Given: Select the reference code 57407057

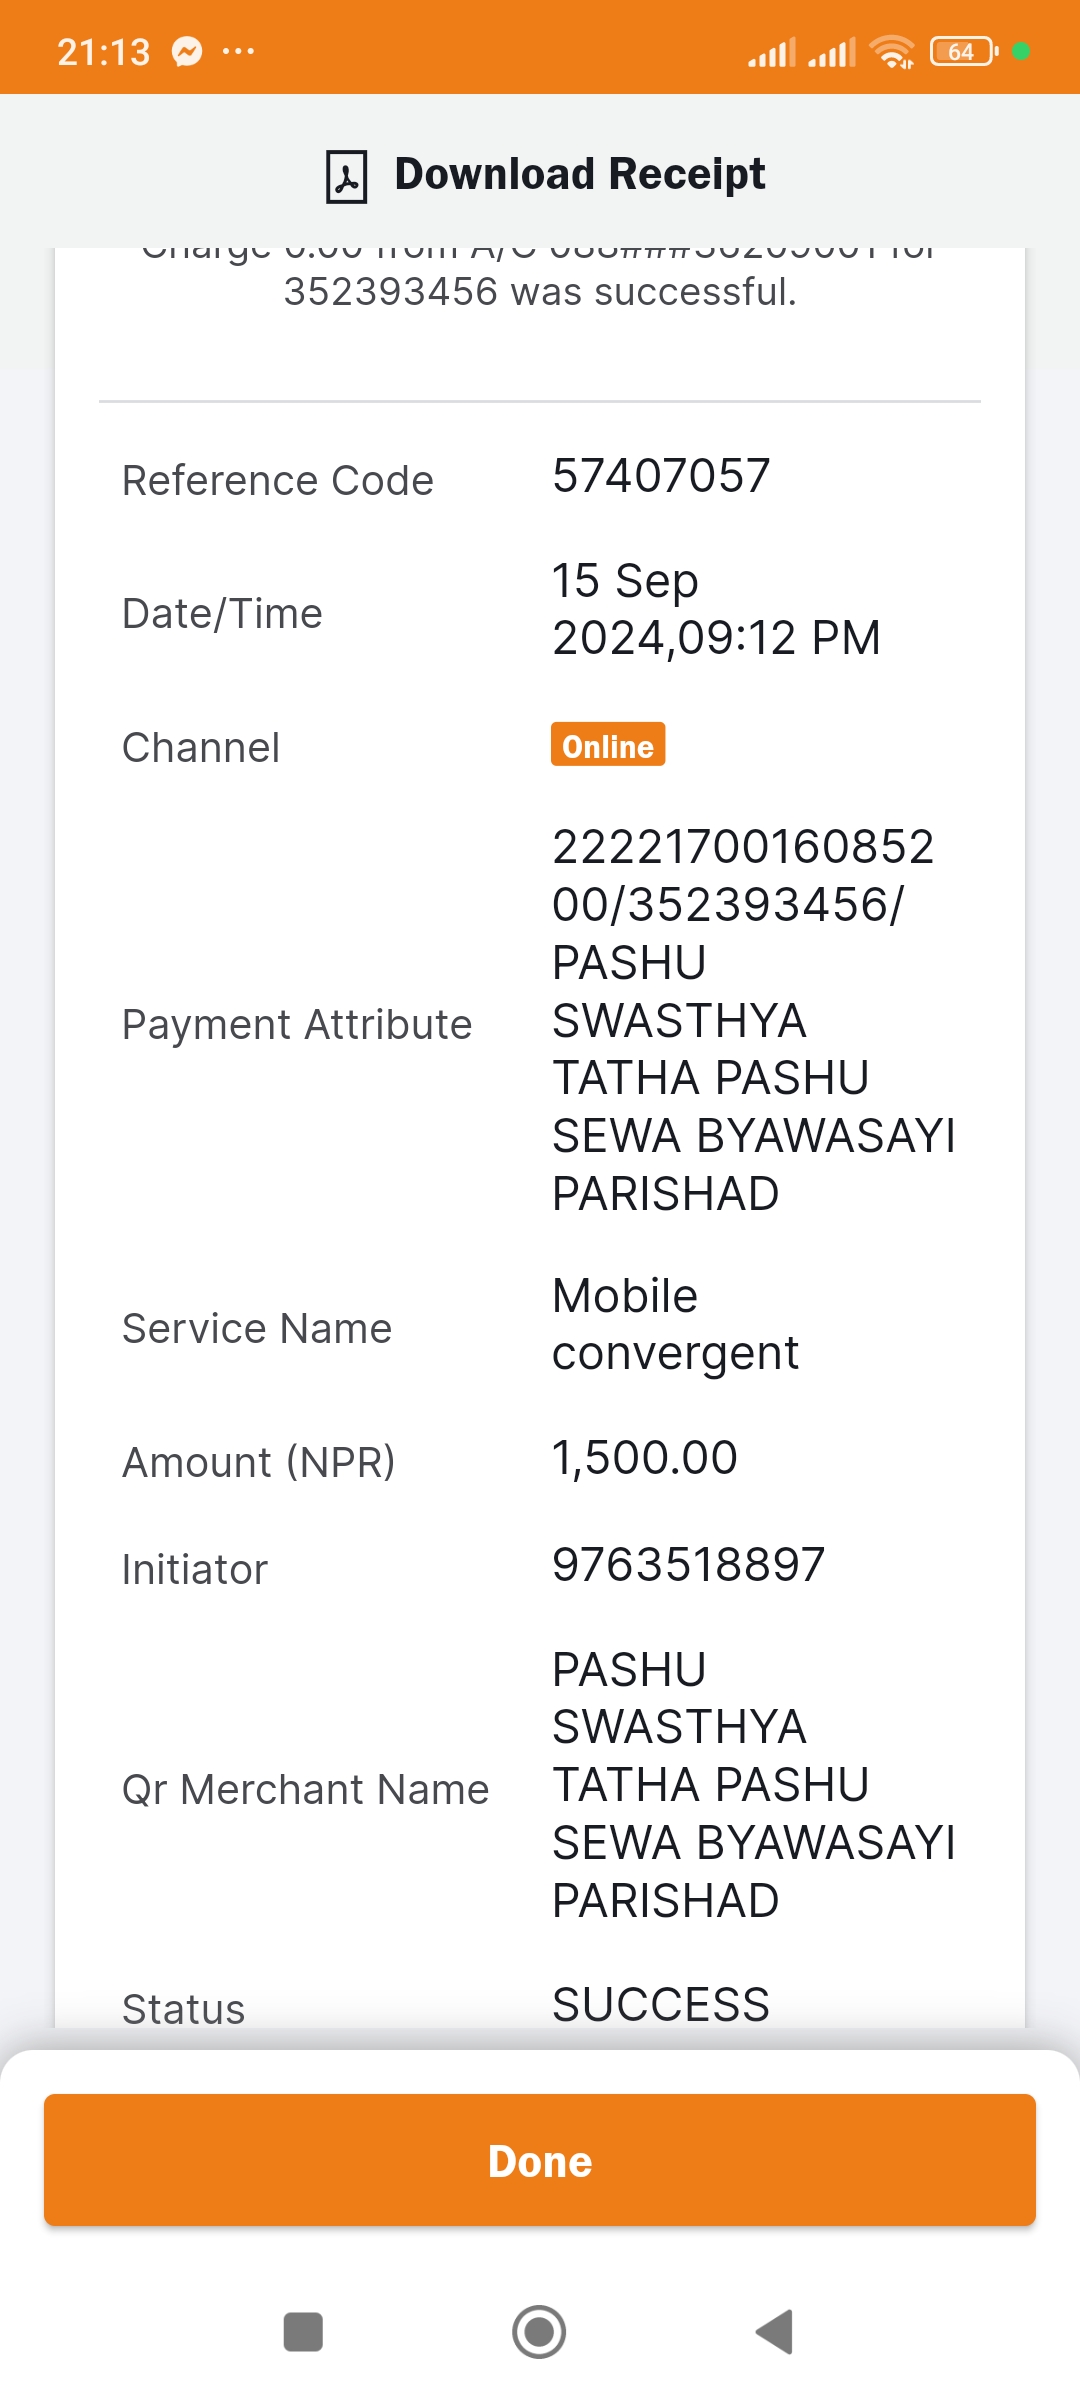Looking at the screenshot, I should tap(661, 476).
